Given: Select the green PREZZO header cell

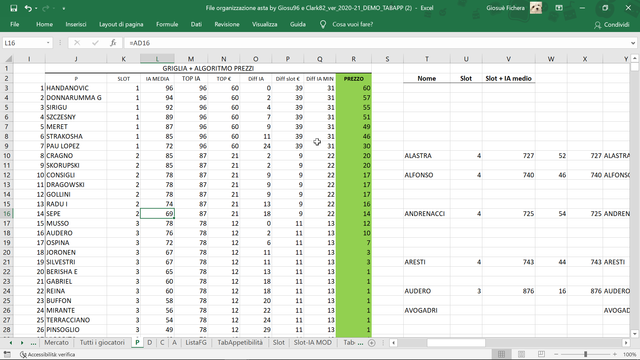Looking at the screenshot, I should [353, 78].
